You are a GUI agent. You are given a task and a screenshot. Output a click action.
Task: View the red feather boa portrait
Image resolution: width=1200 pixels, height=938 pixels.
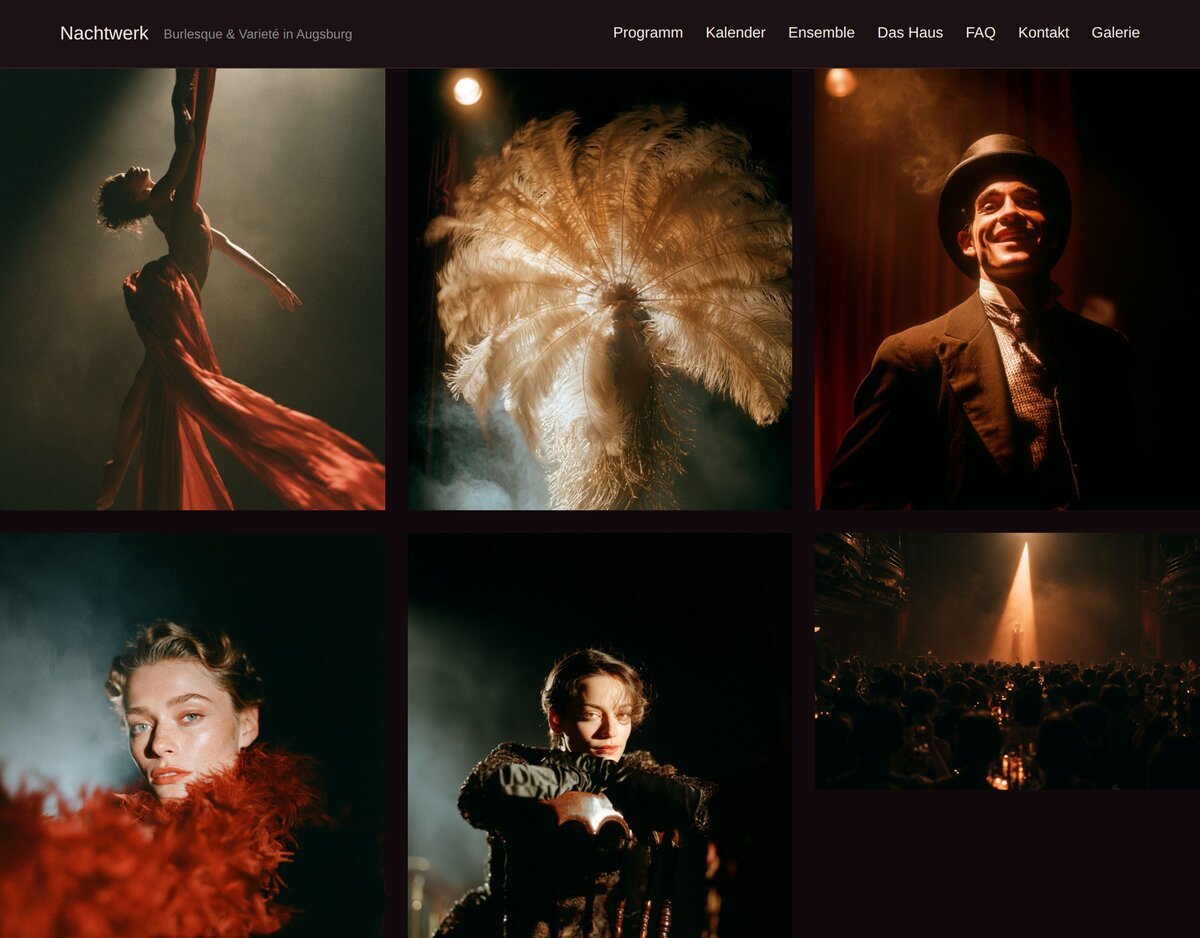(x=192, y=735)
